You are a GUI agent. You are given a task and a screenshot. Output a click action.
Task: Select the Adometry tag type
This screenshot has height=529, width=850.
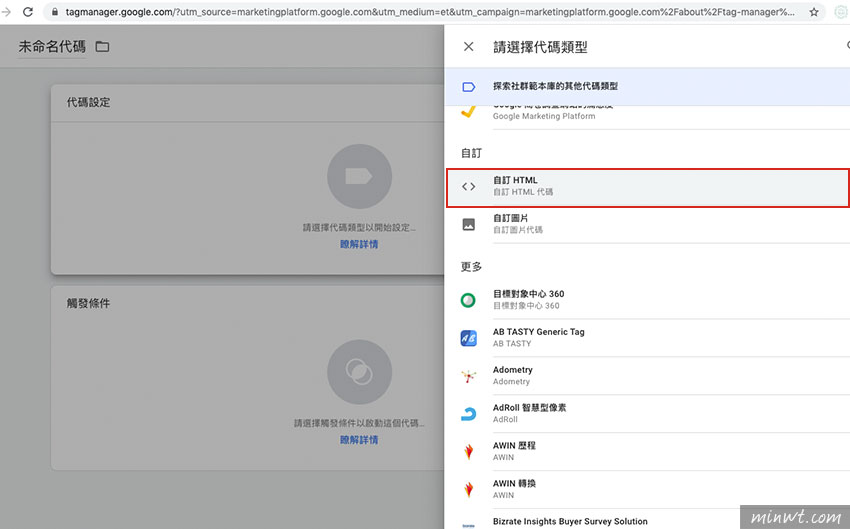pos(647,376)
